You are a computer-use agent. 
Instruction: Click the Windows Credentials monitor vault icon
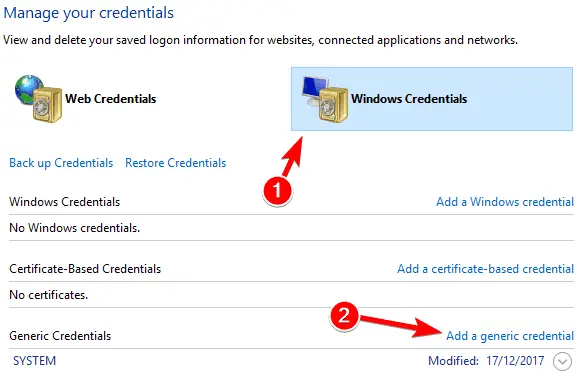[x=325, y=99]
